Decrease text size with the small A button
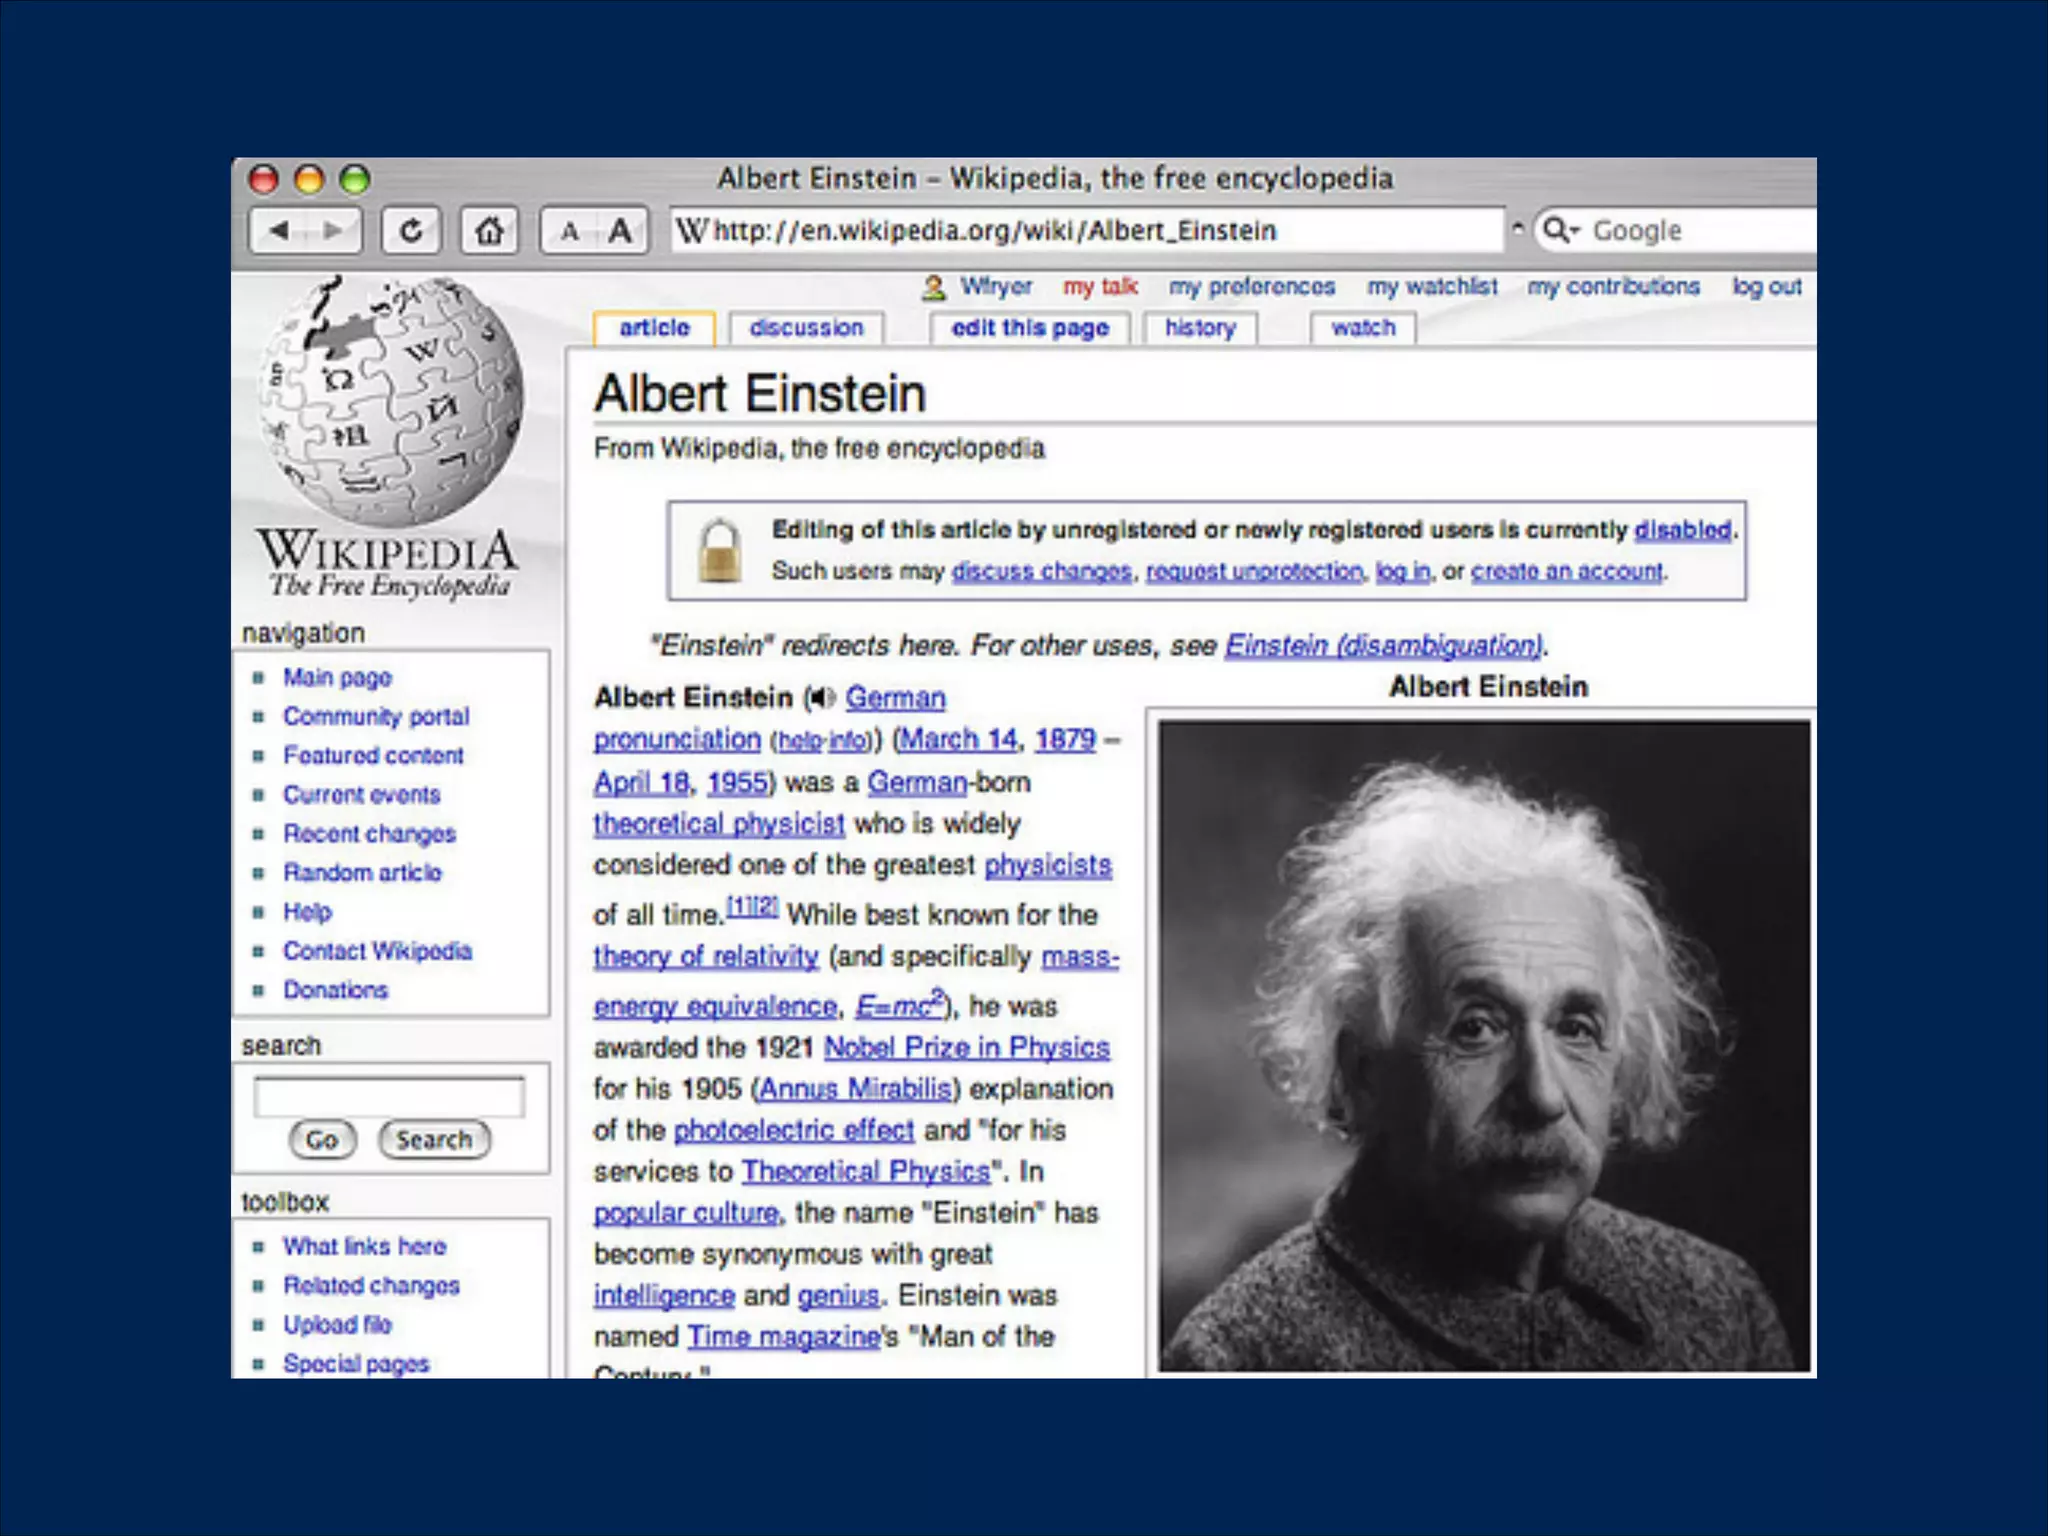Image resolution: width=2048 pixels, height=1536 pixels. click(569, 231)
